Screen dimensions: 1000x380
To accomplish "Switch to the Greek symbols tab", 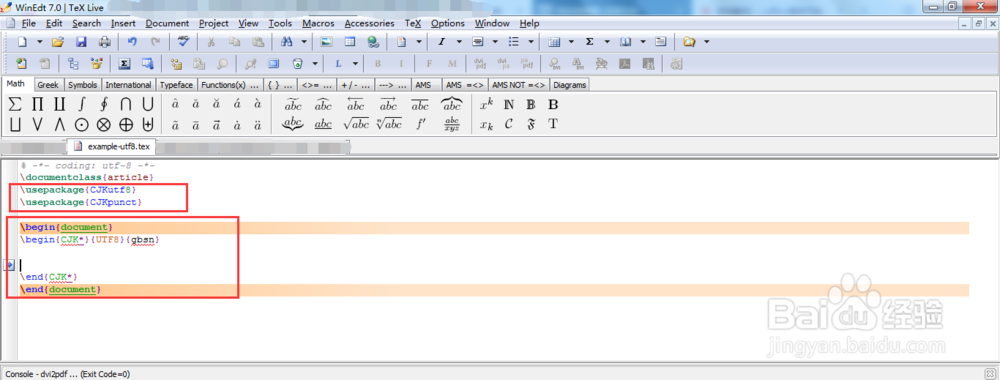I will click(48, 85).
